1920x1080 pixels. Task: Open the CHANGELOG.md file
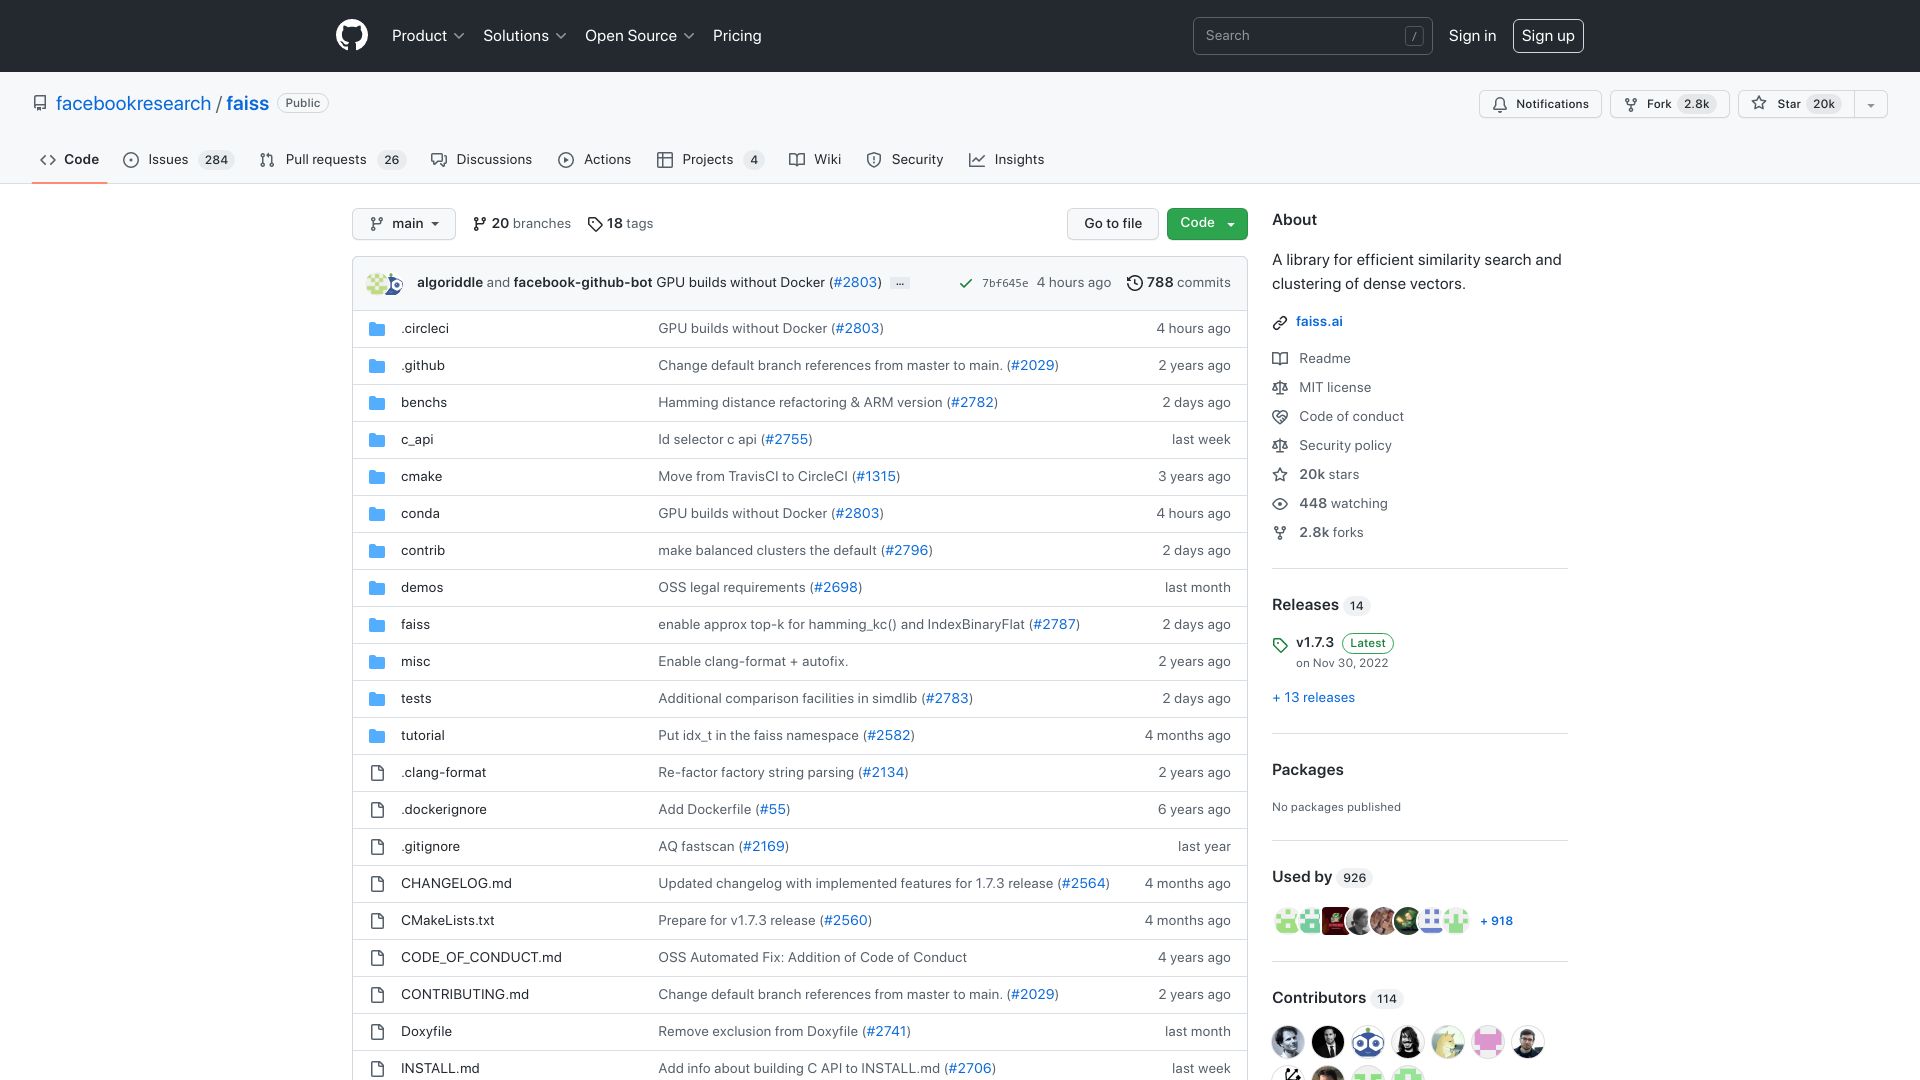pyautogui.click(x=456, y=884)
